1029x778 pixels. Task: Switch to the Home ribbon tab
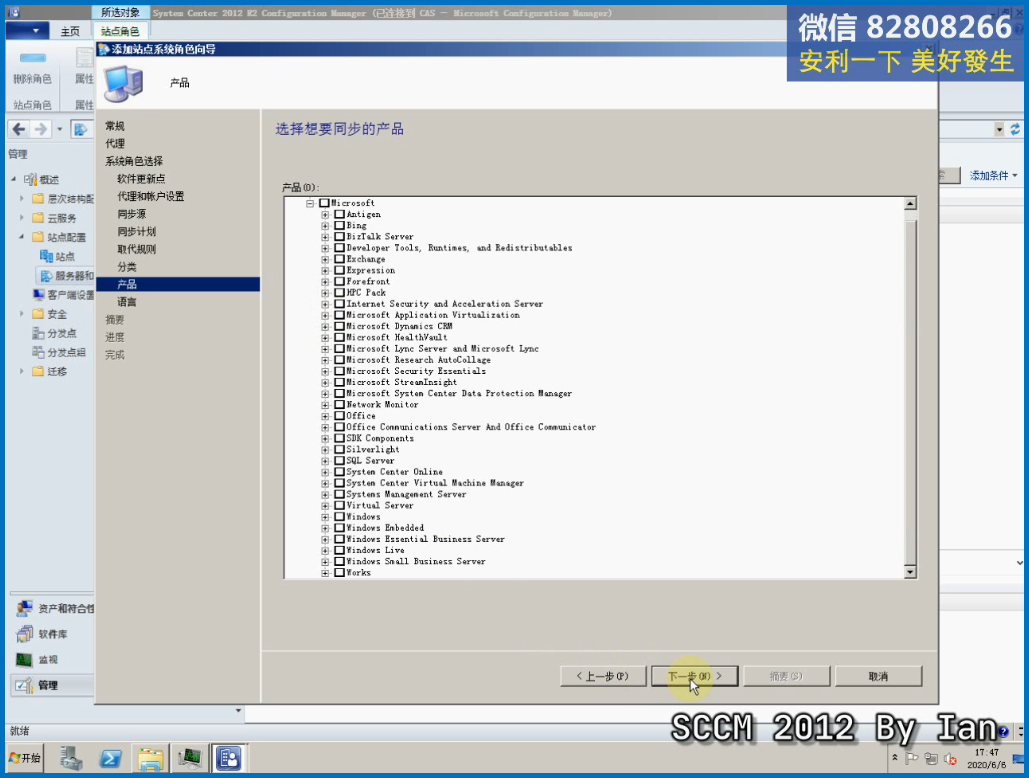[x=70, y=31]
